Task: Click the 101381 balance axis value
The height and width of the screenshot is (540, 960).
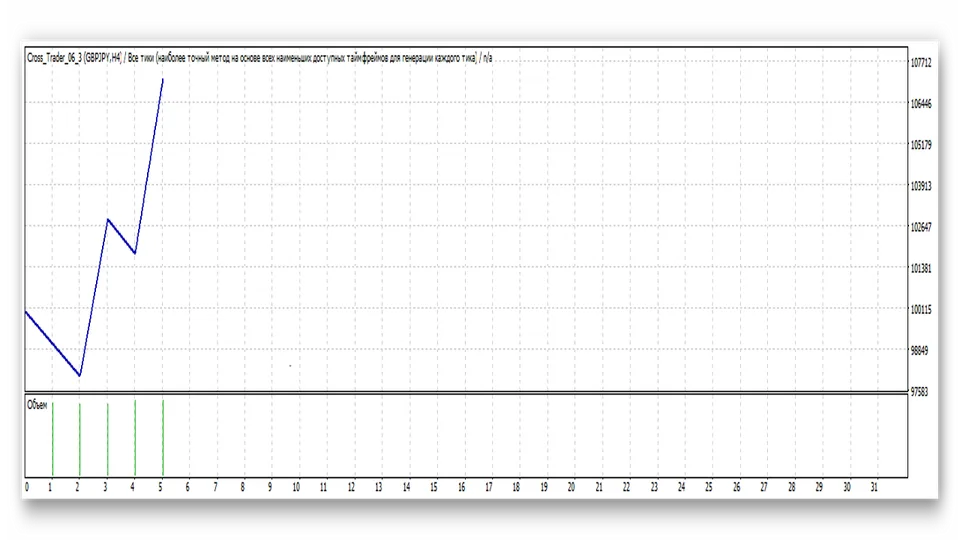Action: [921, 269]
